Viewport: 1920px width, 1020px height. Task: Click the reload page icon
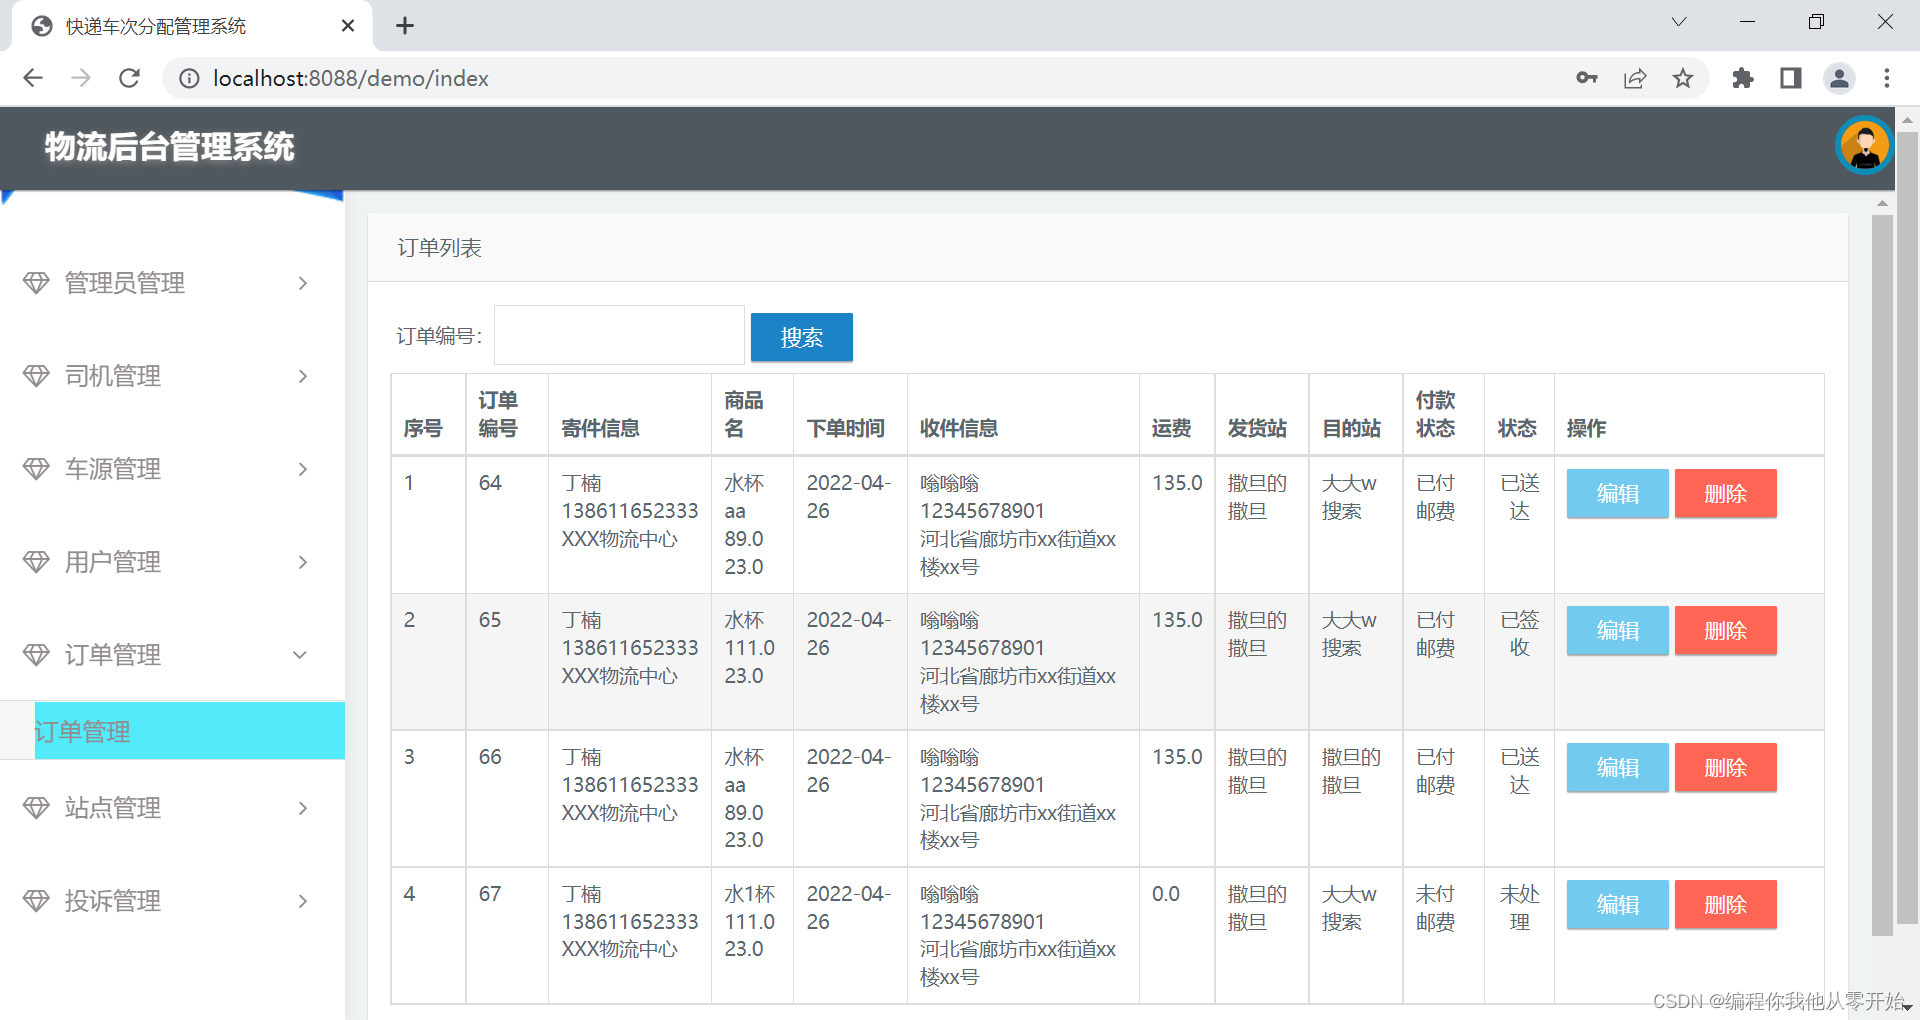(129, 78)
